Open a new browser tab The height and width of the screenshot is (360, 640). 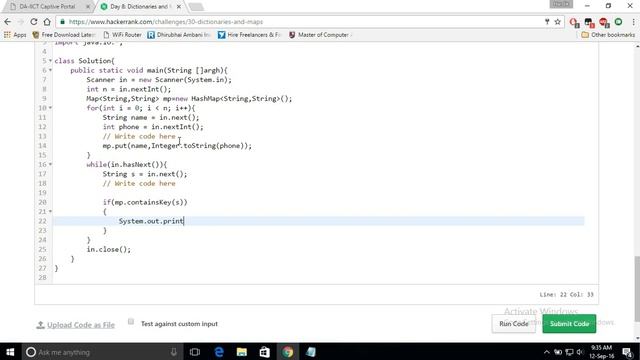pyautogui.click(x=196, y=7)
